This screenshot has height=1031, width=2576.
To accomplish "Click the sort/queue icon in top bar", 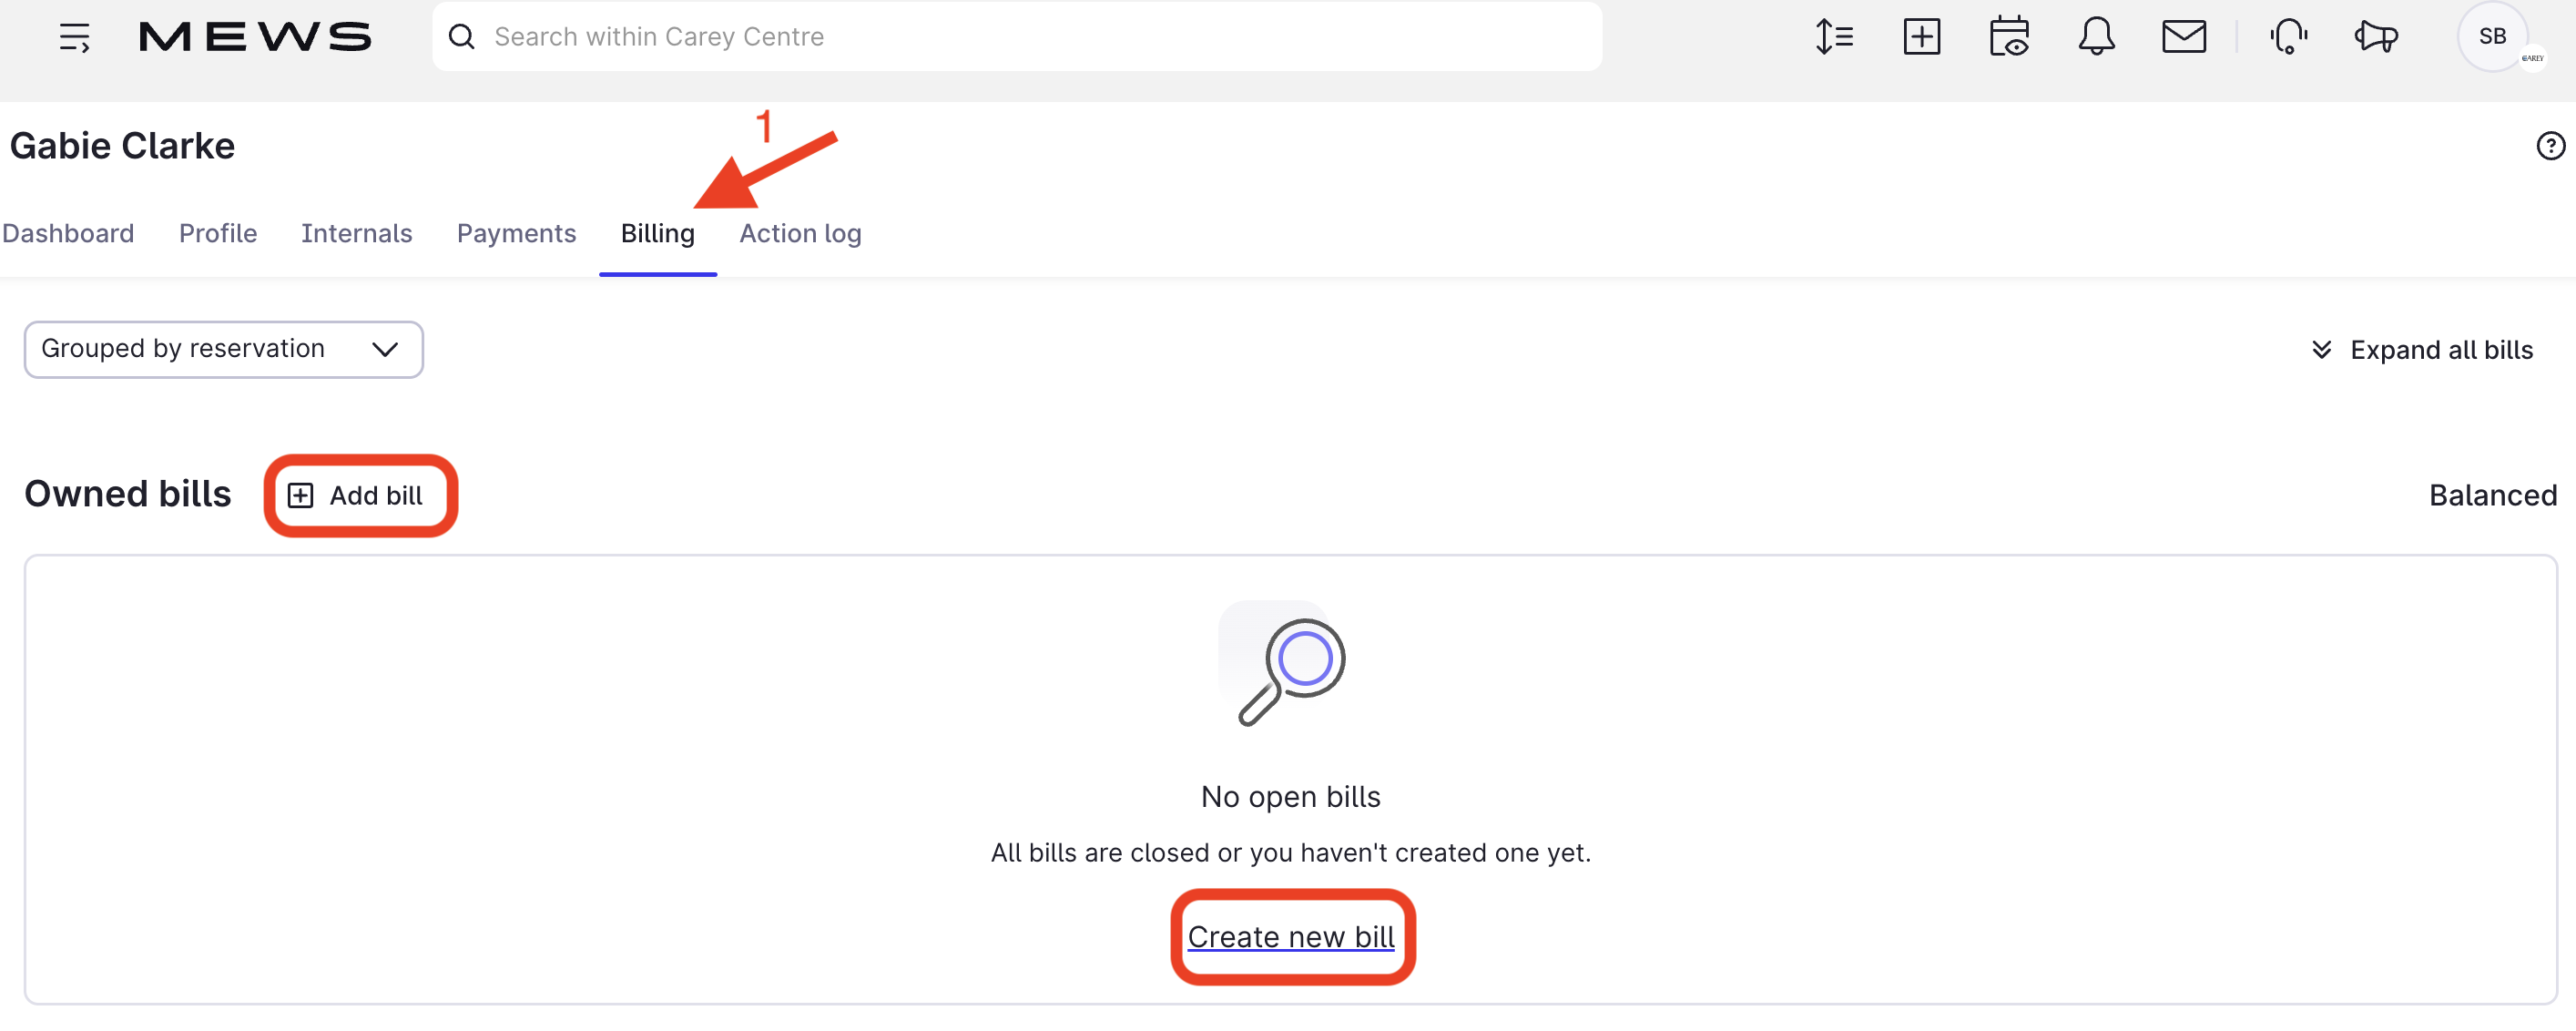I will click(x=1834, y=37).
